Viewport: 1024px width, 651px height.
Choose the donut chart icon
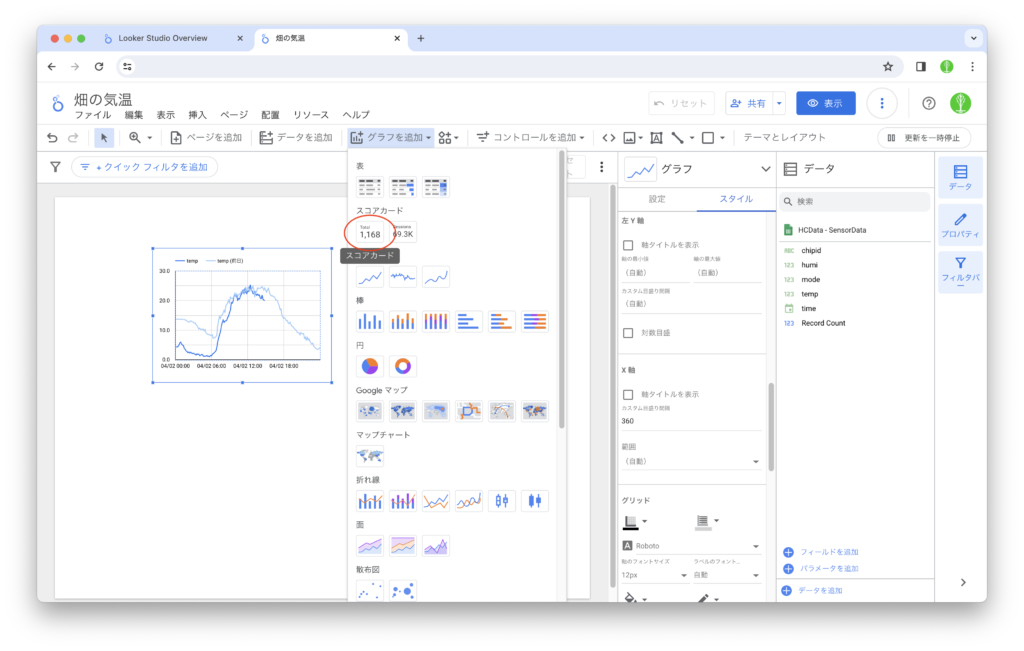tap(403, 366)
